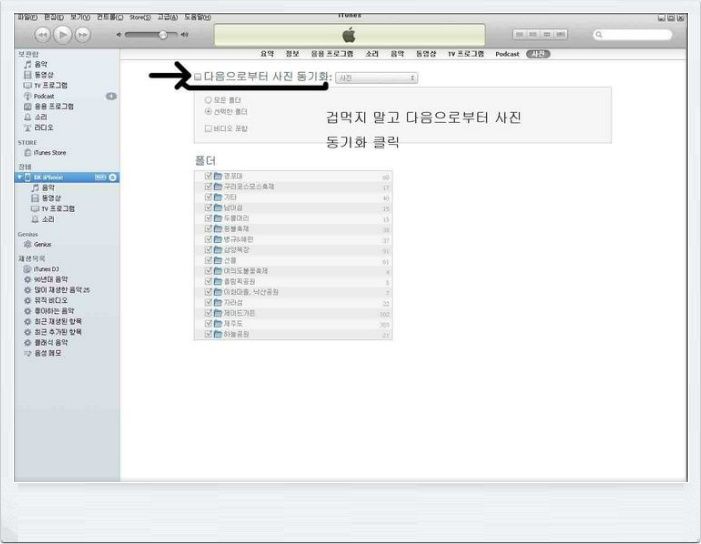This screenshot has height=544, width=701.
Task: Open the 편집(E) menu
Action: tap(54, 17)
